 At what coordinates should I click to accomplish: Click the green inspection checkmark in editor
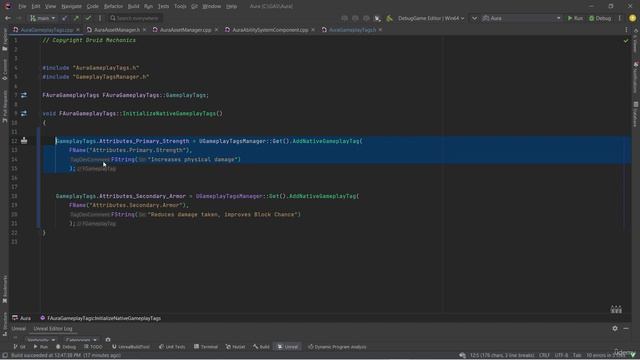coord(626,41)
